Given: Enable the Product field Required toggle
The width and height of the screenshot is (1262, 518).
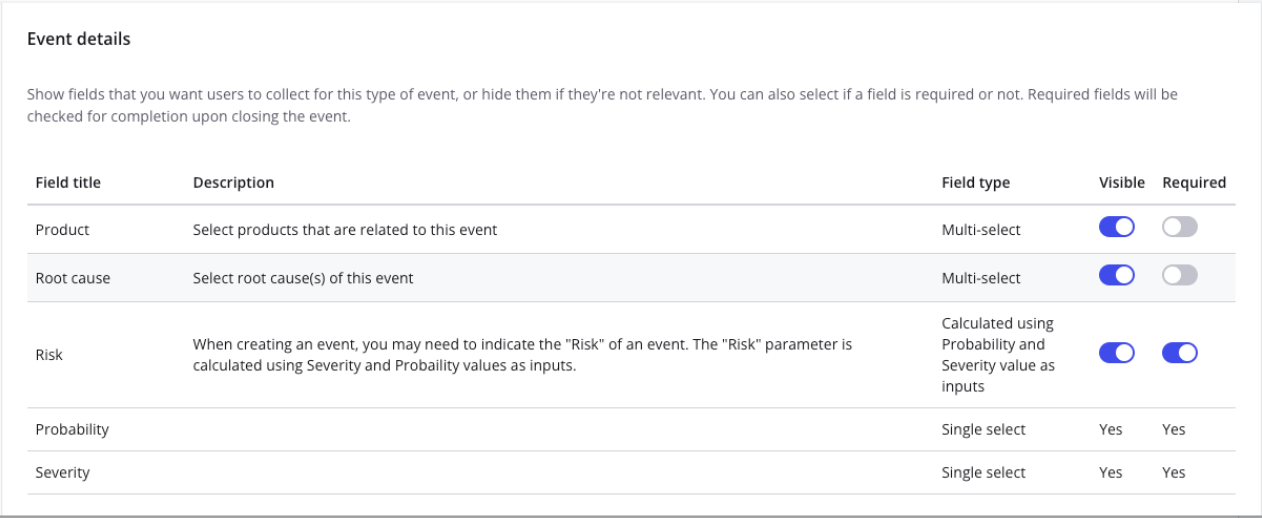Looking at the screenshot, I should pos(1179,228).
